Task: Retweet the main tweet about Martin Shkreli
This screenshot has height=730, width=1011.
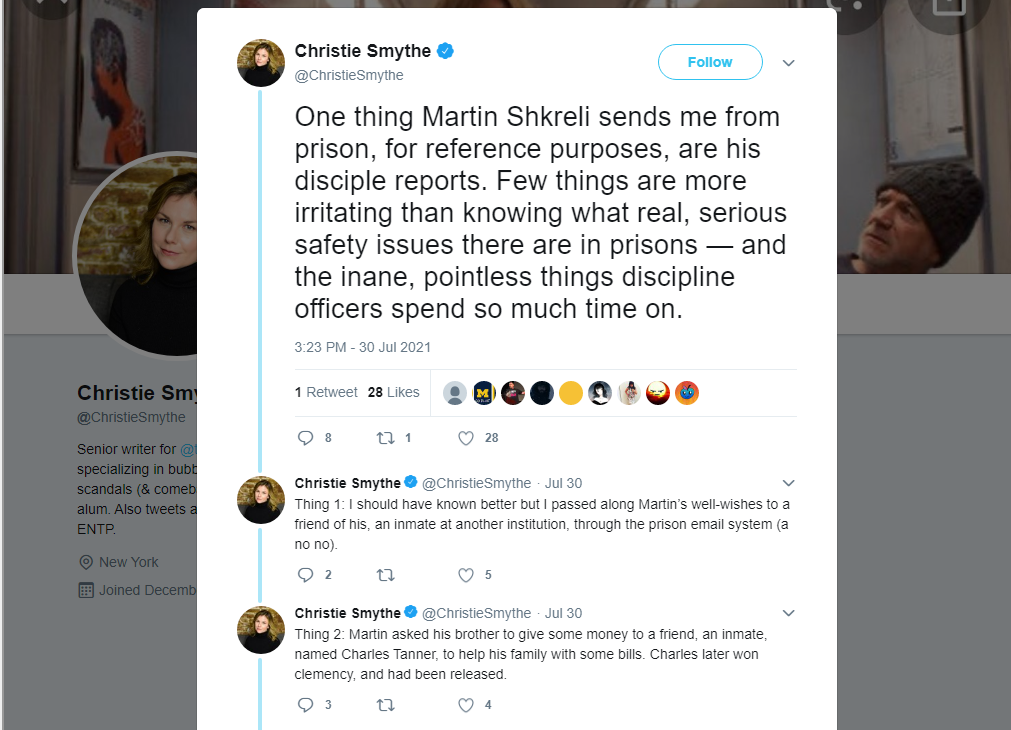Action: [x=386, y=438]
